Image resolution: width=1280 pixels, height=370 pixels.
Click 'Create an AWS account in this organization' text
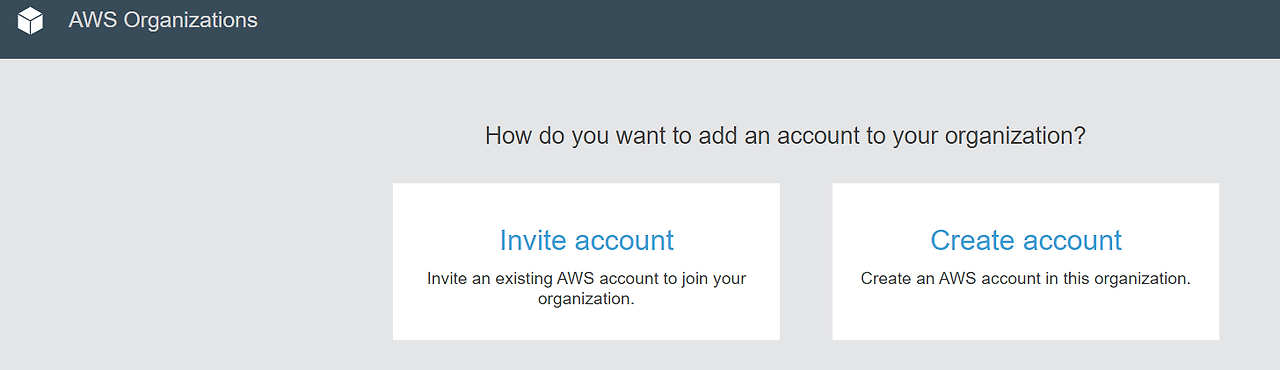(x=1026, y=279)
